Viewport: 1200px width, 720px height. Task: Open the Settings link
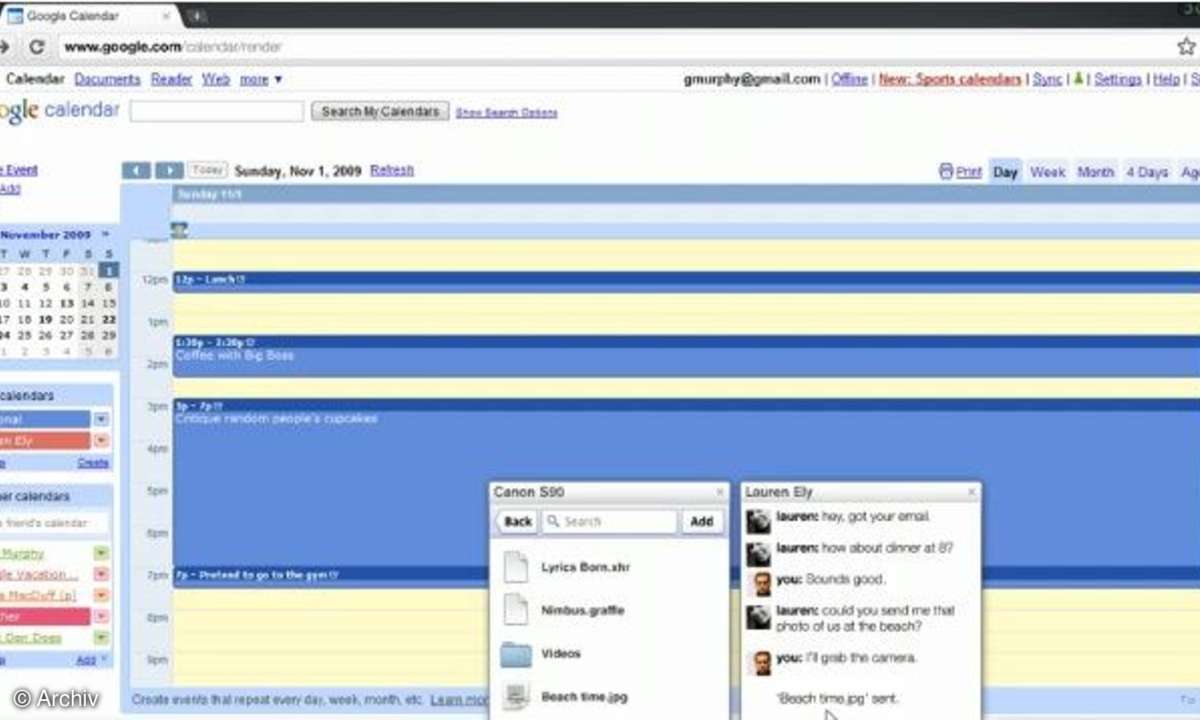[x=1117, y=79]
